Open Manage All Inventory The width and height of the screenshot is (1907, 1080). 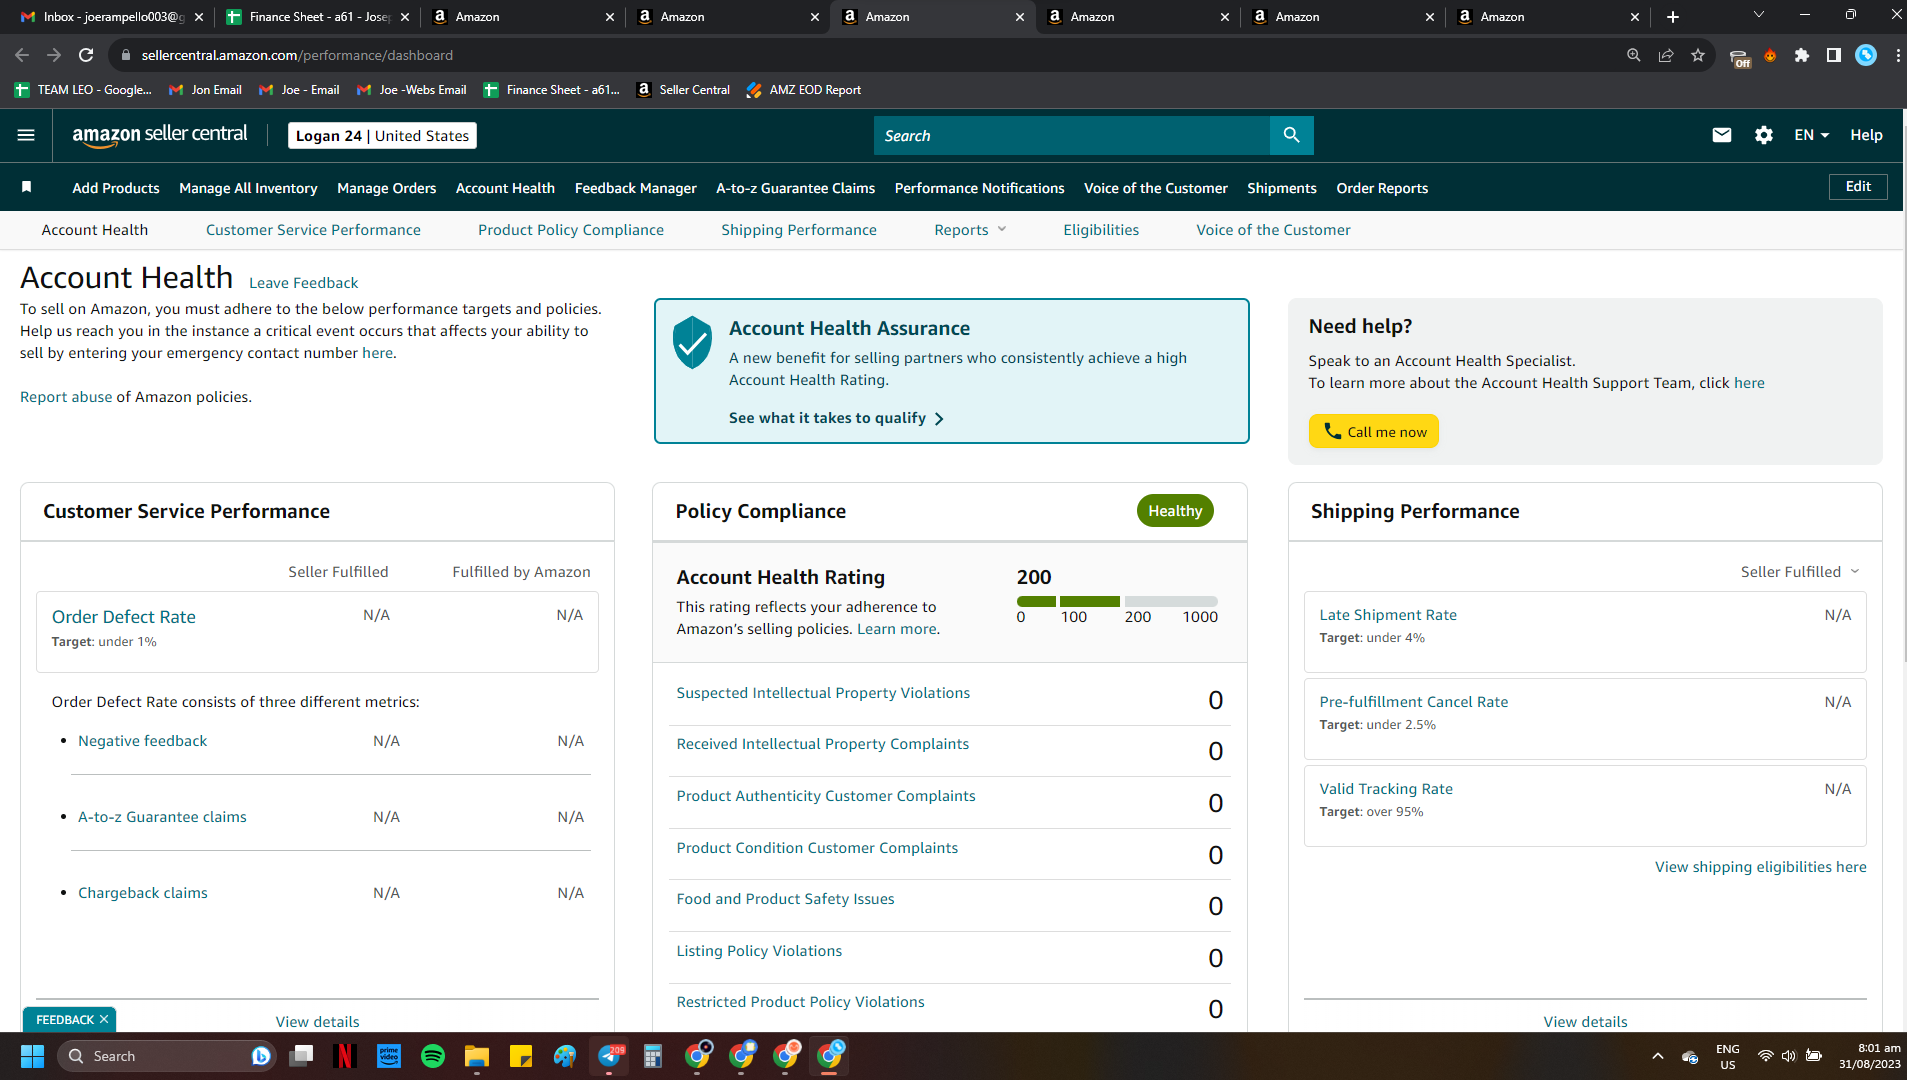(x=248, y=188)
